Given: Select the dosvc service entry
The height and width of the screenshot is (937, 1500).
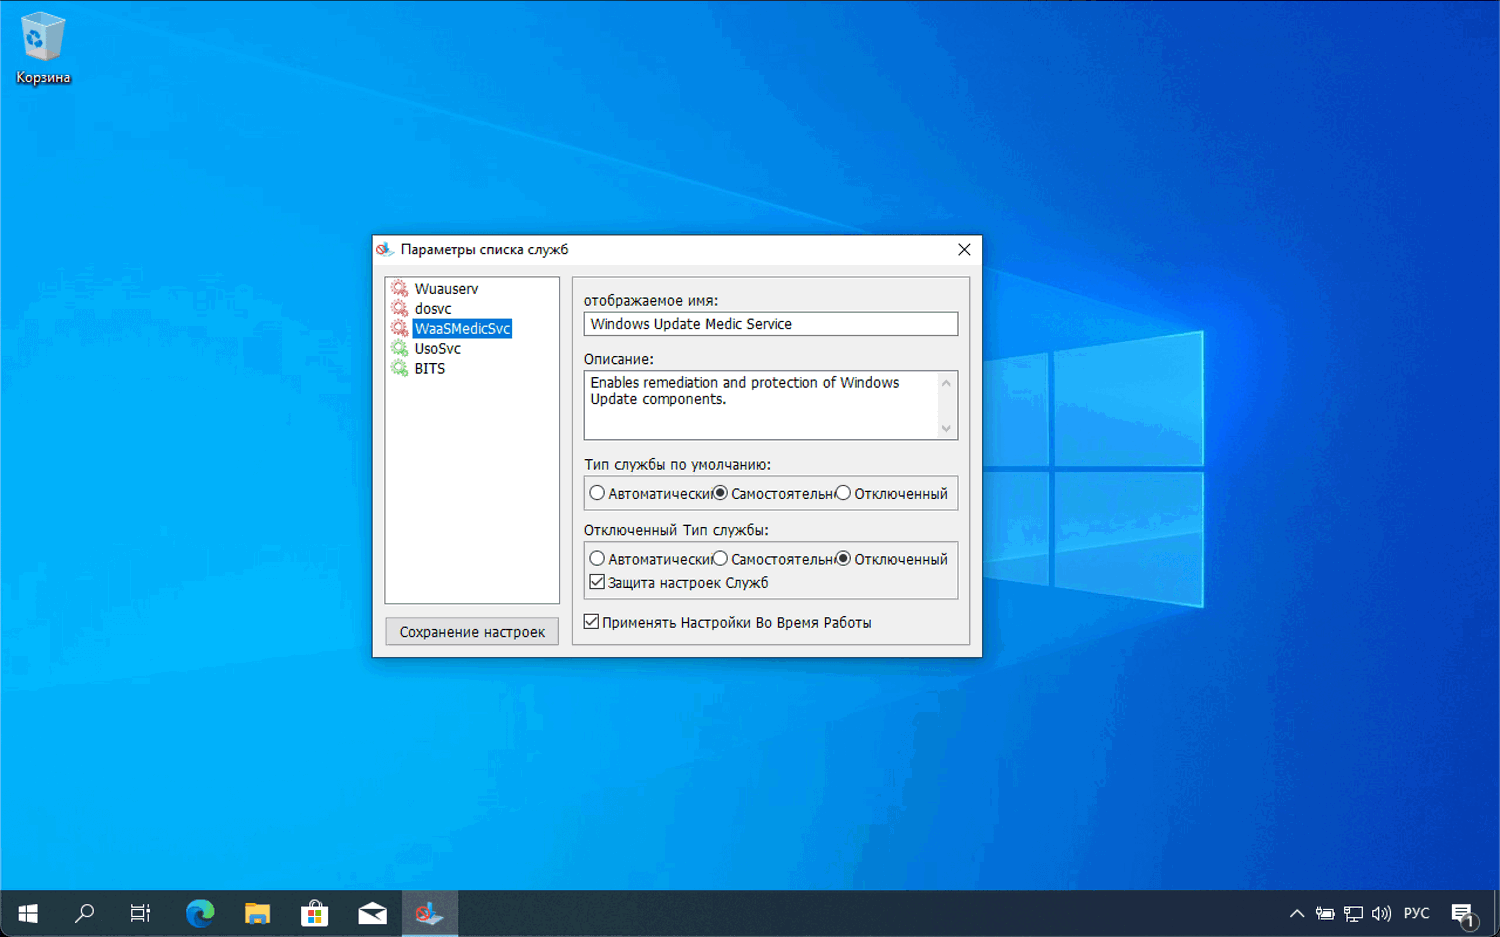Looking at the screenshot, I should pos(433,309).
